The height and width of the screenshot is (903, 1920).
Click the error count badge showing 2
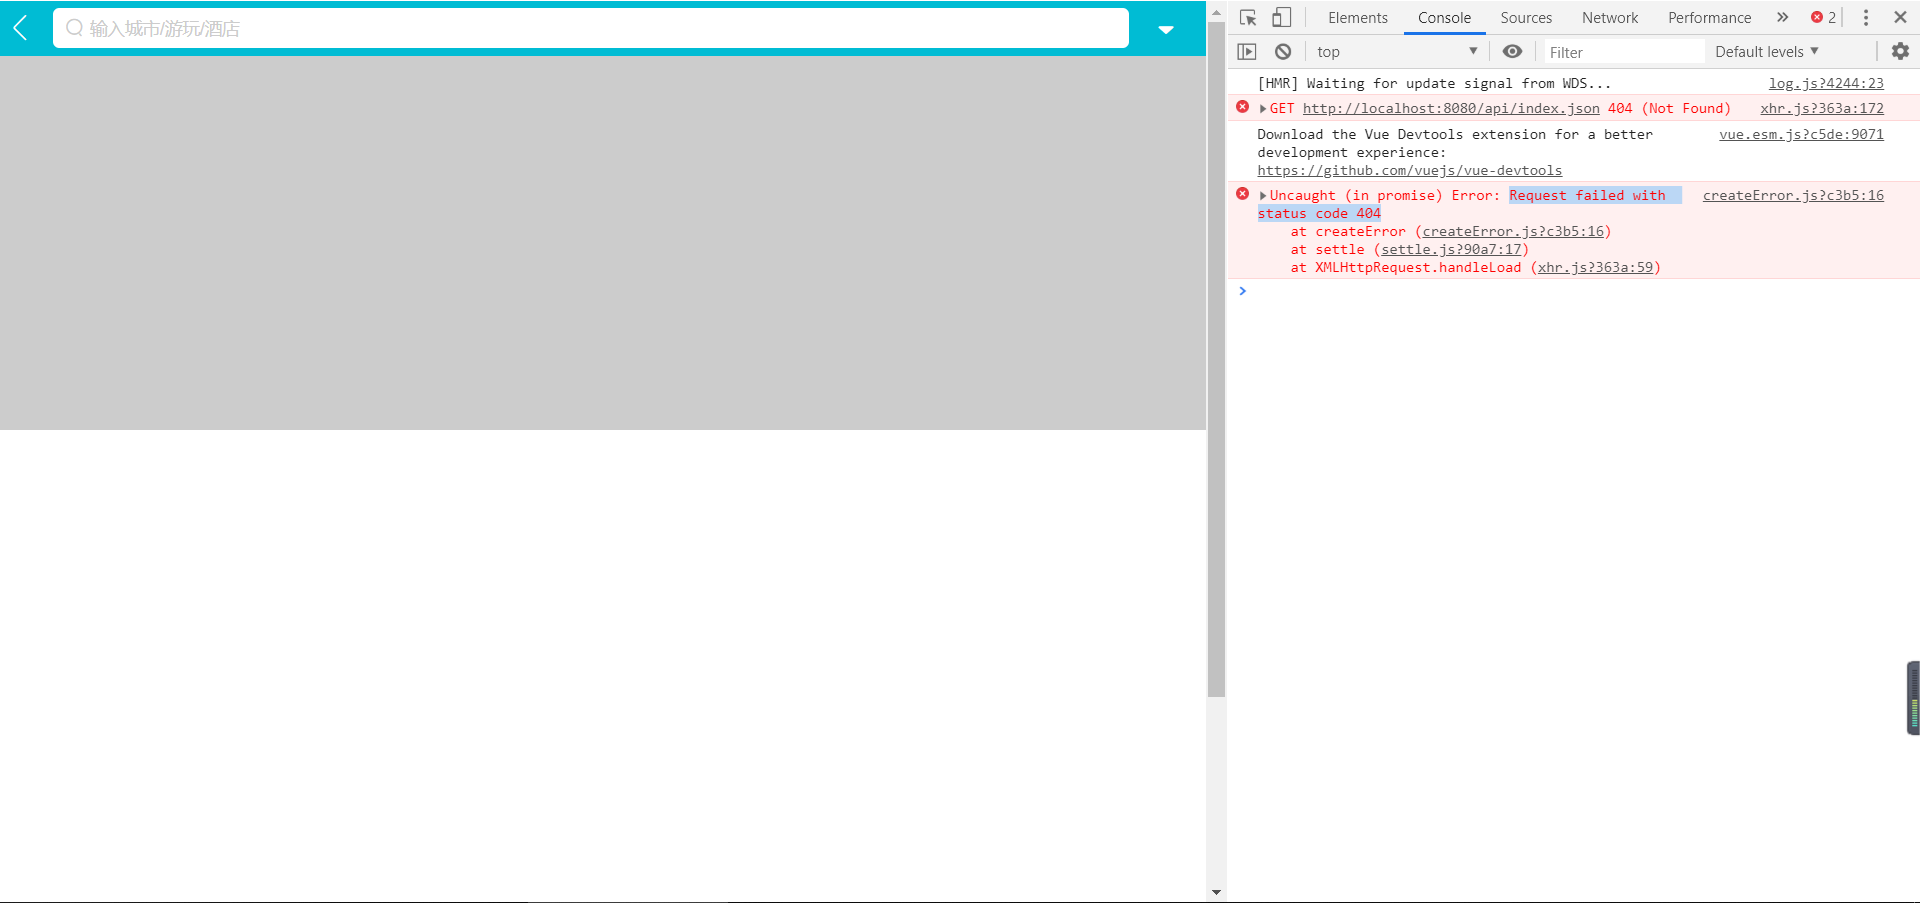pyautogui.click(x=1824, y=17)
